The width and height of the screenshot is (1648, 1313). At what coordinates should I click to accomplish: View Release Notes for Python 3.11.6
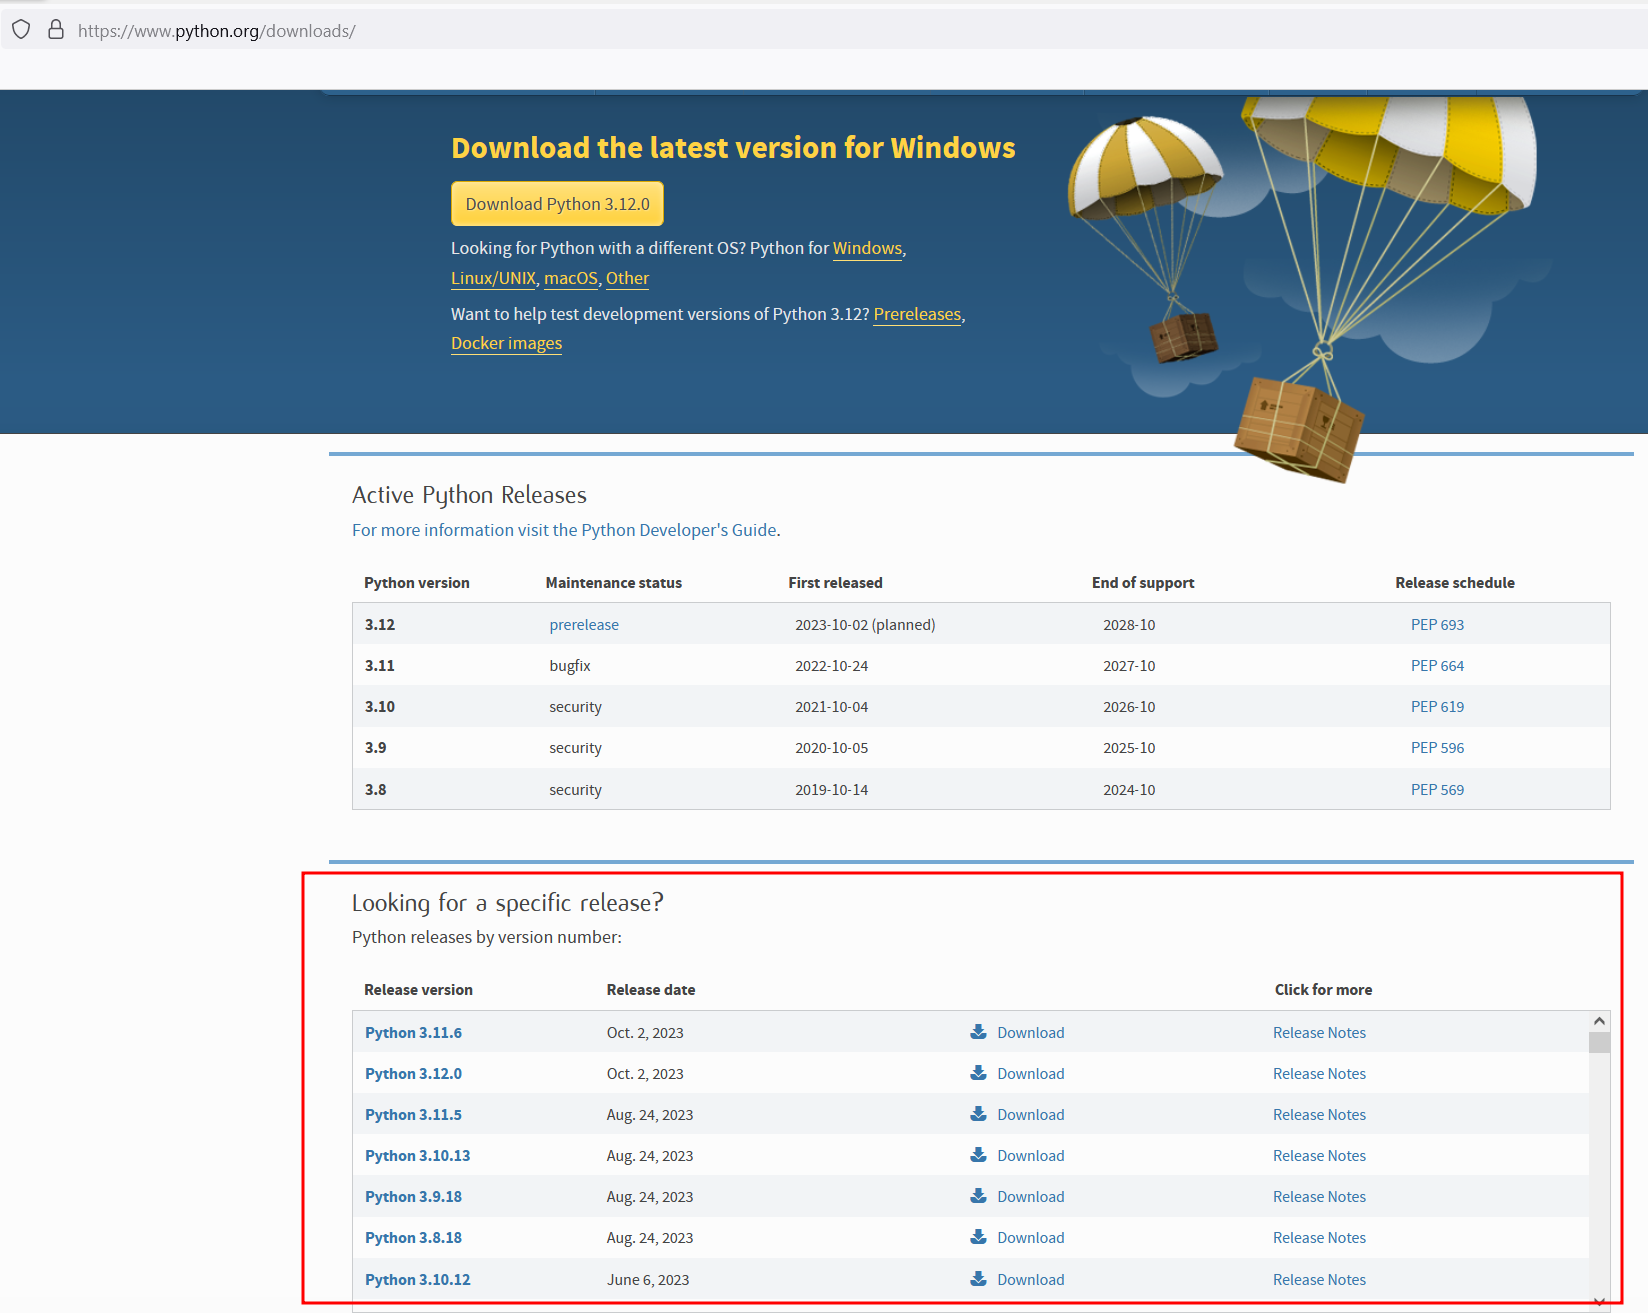tap(1319, 1033)
